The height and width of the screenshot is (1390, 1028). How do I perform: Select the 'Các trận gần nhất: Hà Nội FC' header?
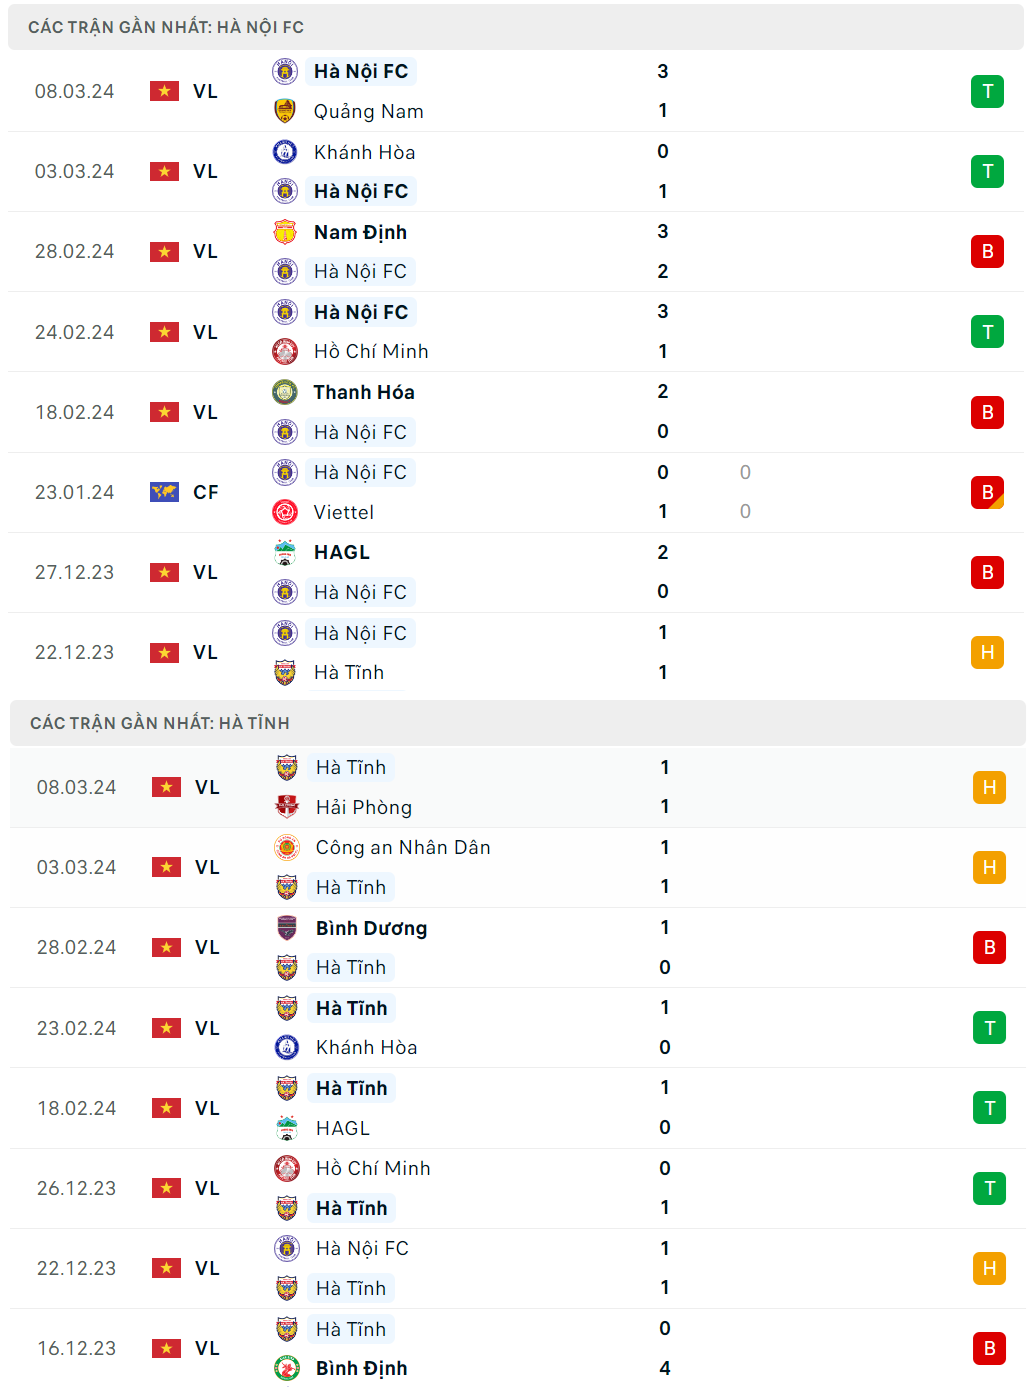pos(166,27)
